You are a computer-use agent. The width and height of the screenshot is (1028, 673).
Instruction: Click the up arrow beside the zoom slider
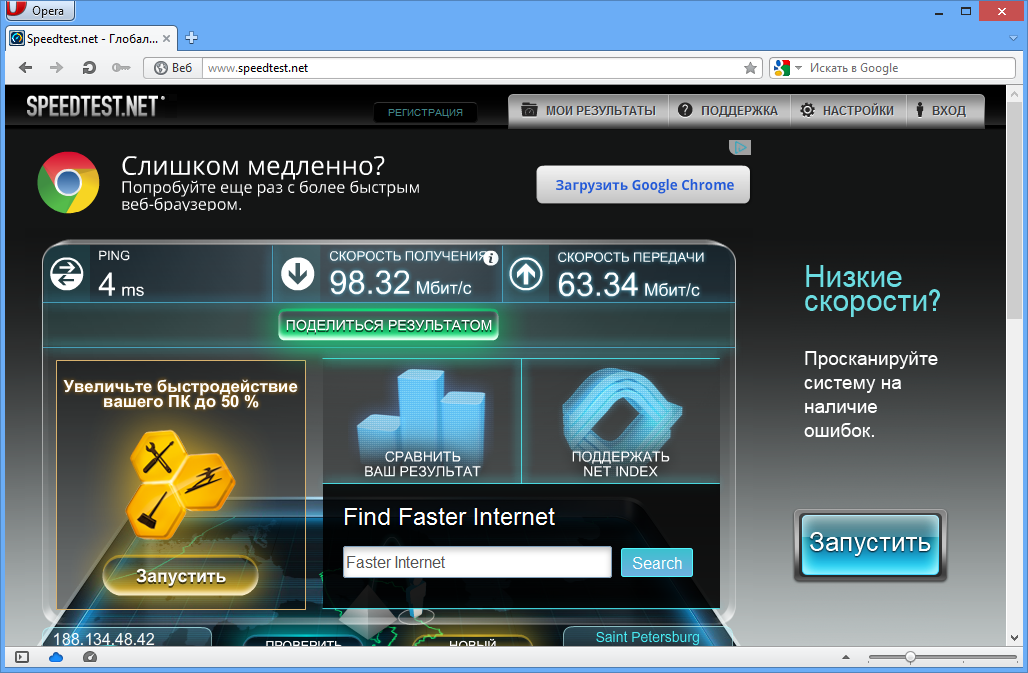coord(846,657)
